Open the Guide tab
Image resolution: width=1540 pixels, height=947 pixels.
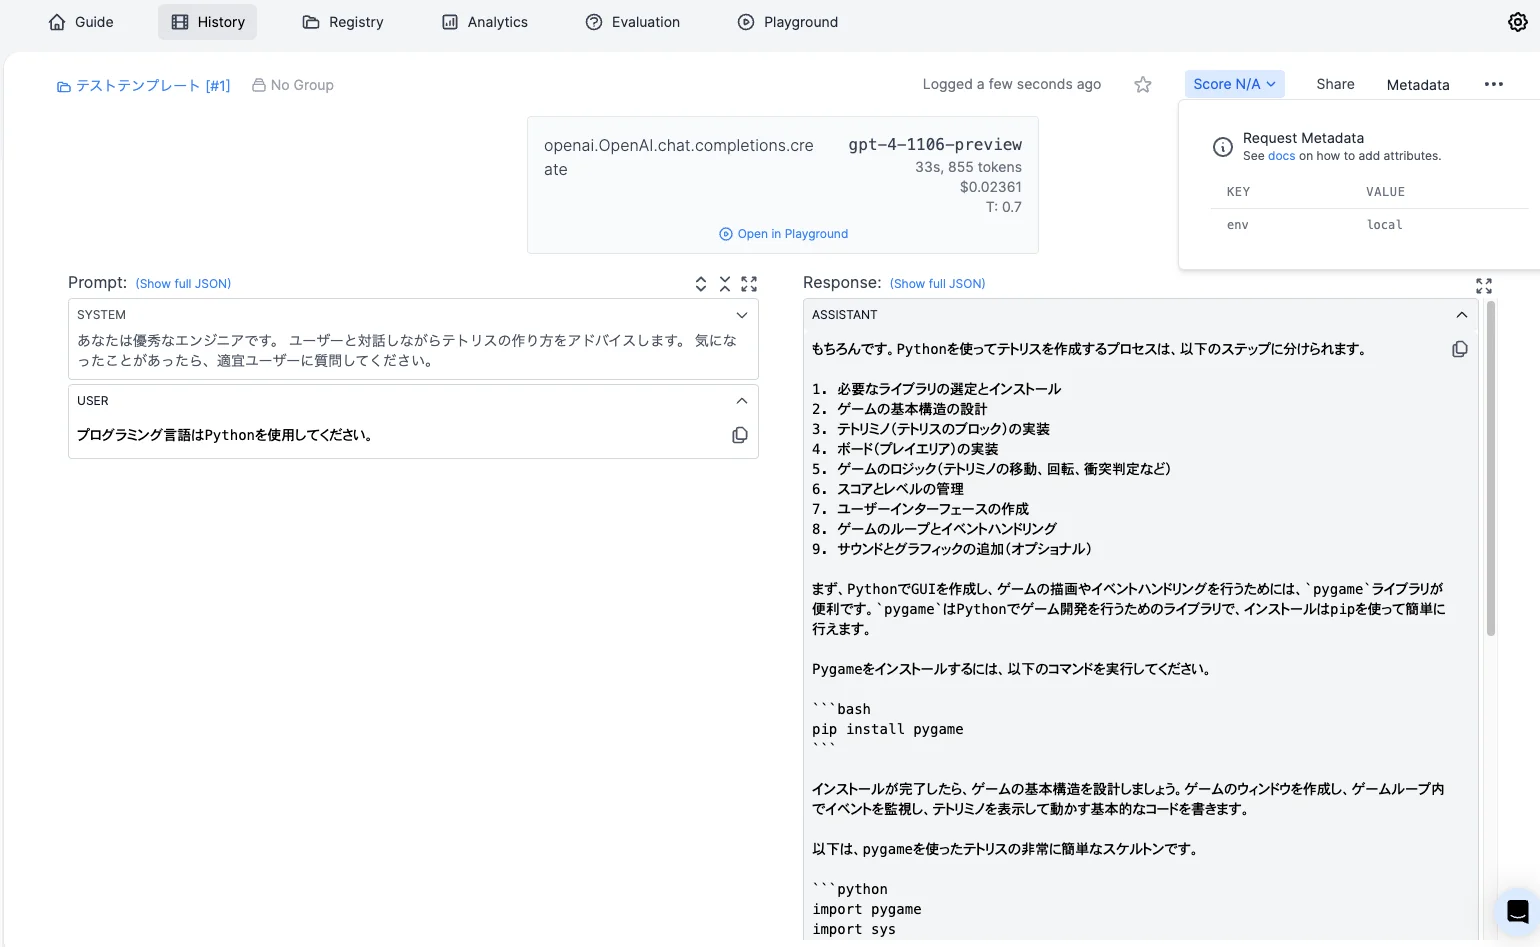[81, 22]
